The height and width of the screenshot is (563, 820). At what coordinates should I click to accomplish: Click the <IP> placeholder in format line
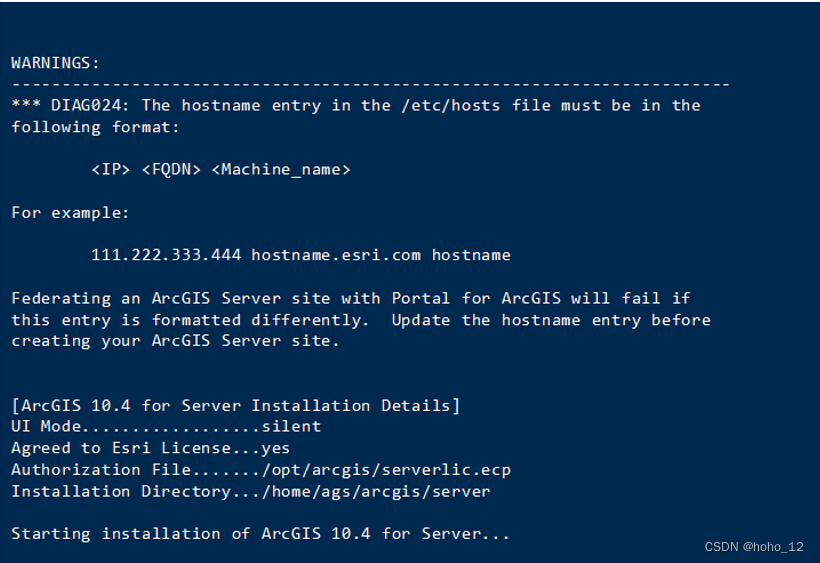[x=110, y=169]
